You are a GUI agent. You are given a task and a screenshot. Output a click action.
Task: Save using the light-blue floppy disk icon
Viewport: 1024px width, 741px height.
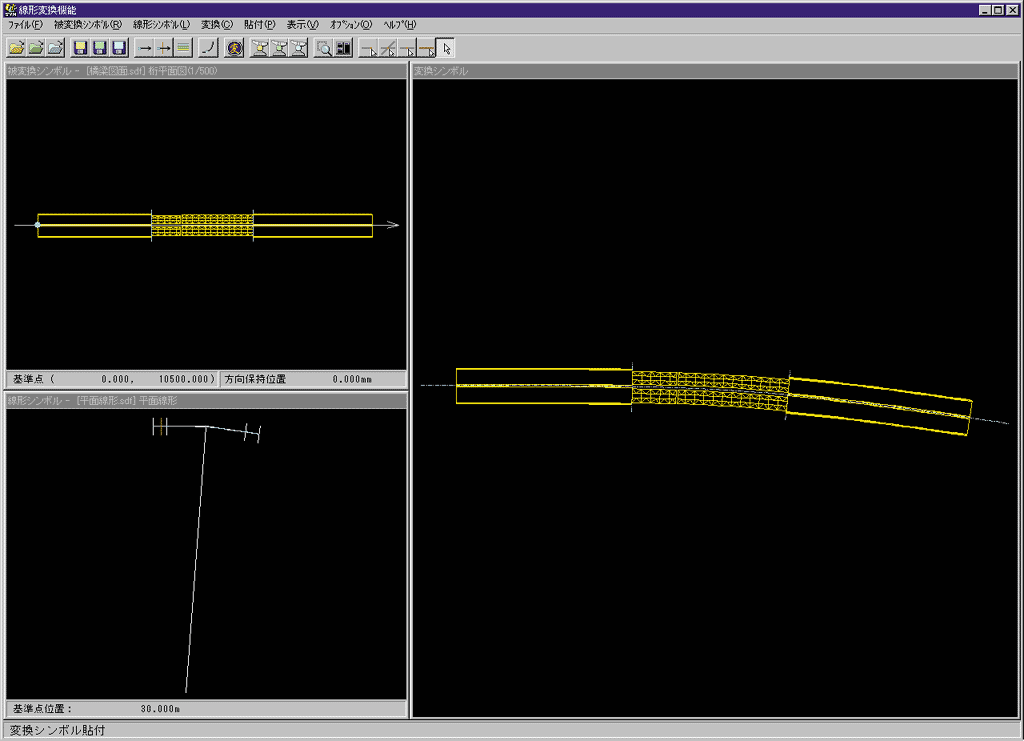coord(119,48)
